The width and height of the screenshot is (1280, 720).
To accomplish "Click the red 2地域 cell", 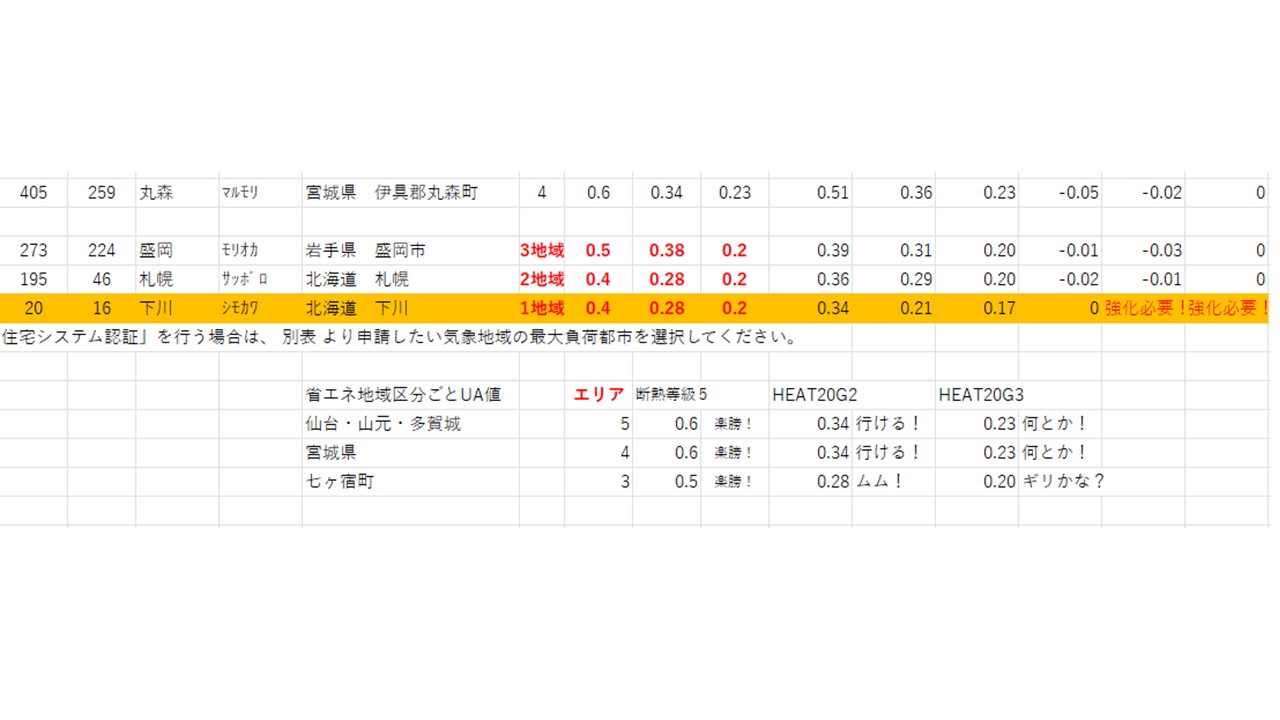I will (x=542, y=280).
